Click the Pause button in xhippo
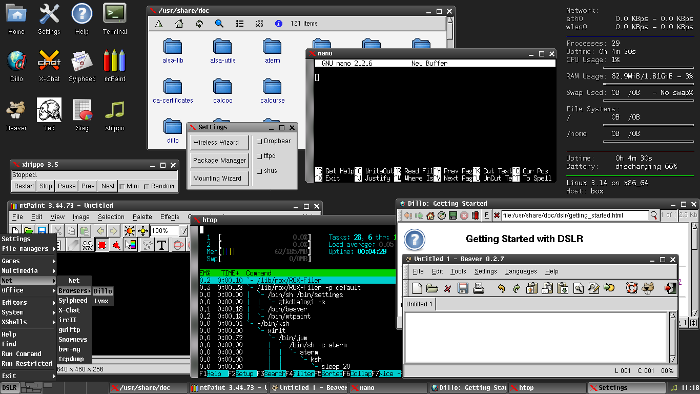Viewport: 700px width, 394px height. [66, 186]
